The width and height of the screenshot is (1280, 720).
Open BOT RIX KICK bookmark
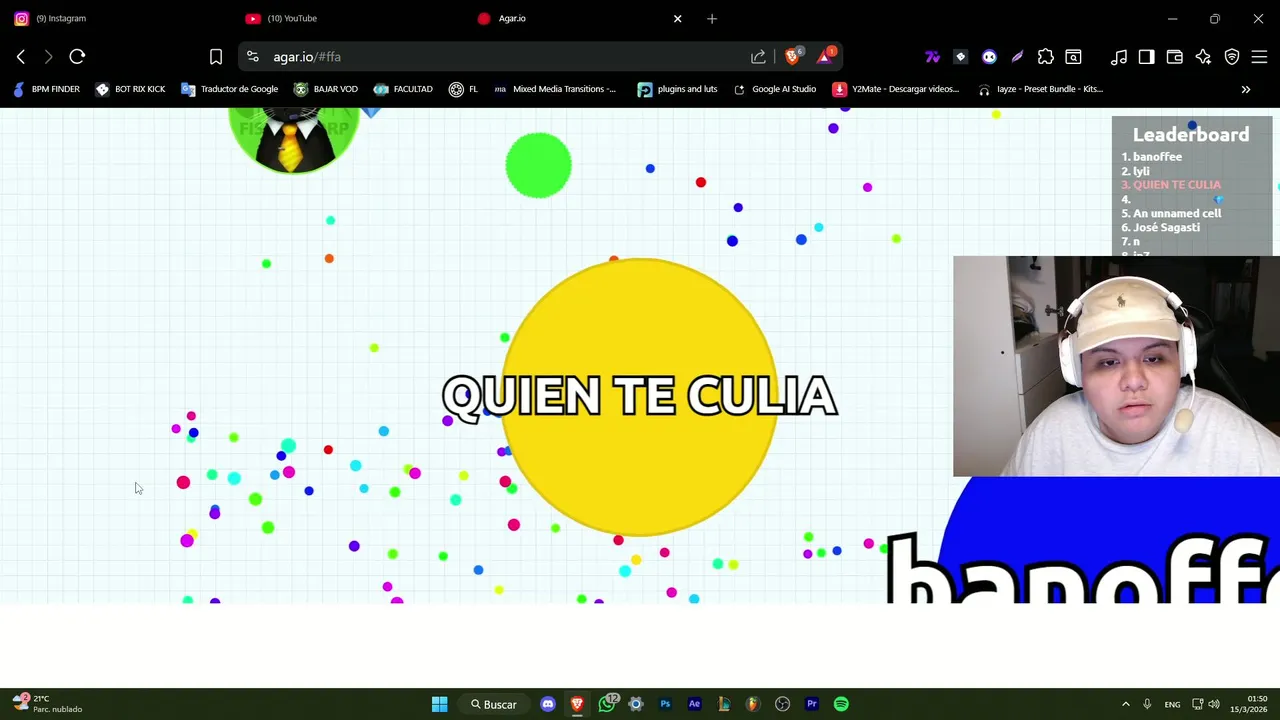click(130, 89)
